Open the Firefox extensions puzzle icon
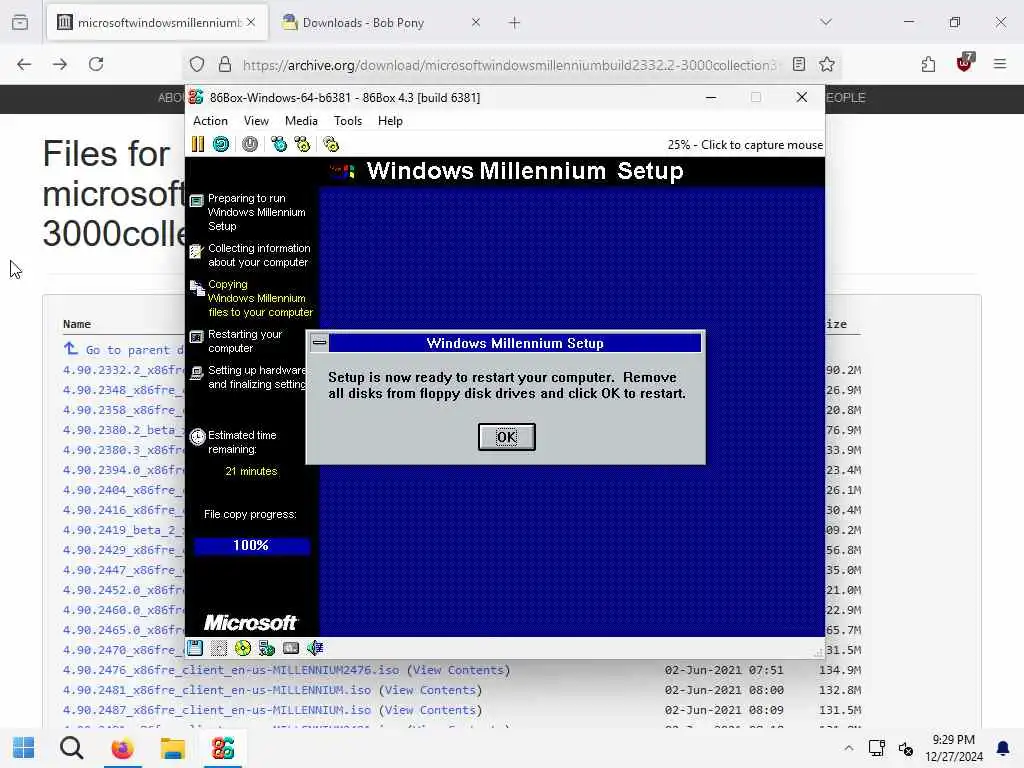The width and height of the screenshot is (1024, 768). coord(928,64)
